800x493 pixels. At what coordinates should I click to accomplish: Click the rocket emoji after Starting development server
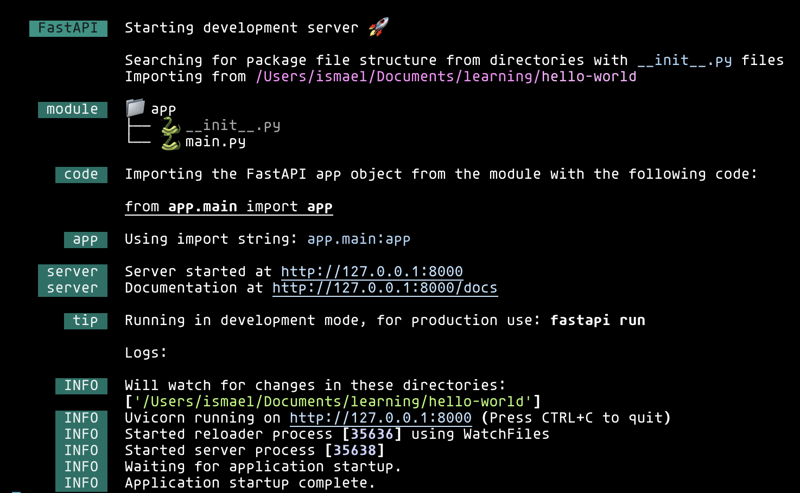click(378, 27)
